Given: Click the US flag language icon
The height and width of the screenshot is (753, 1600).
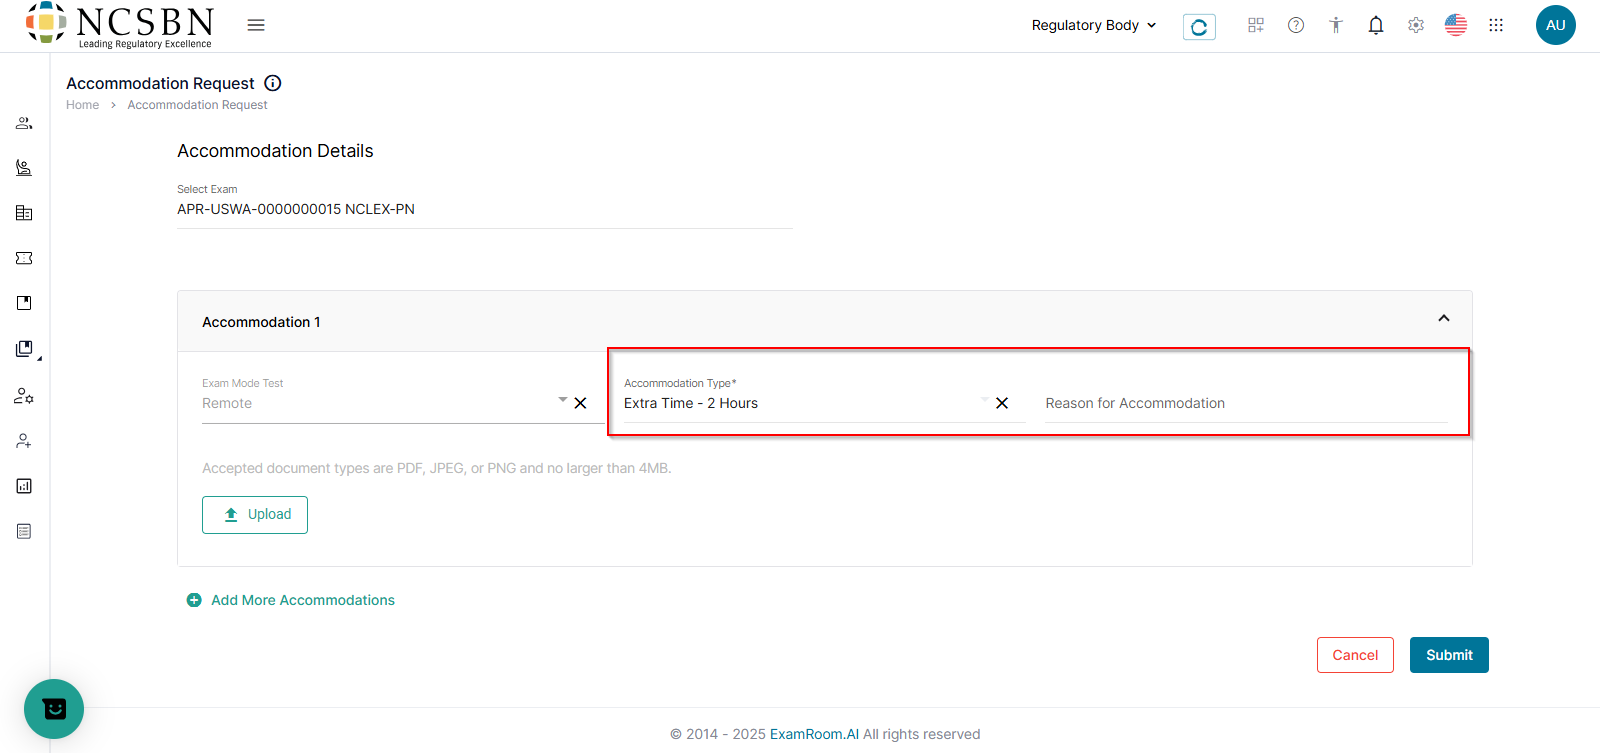Looking at the screenshot, I should coord(1456,25).
